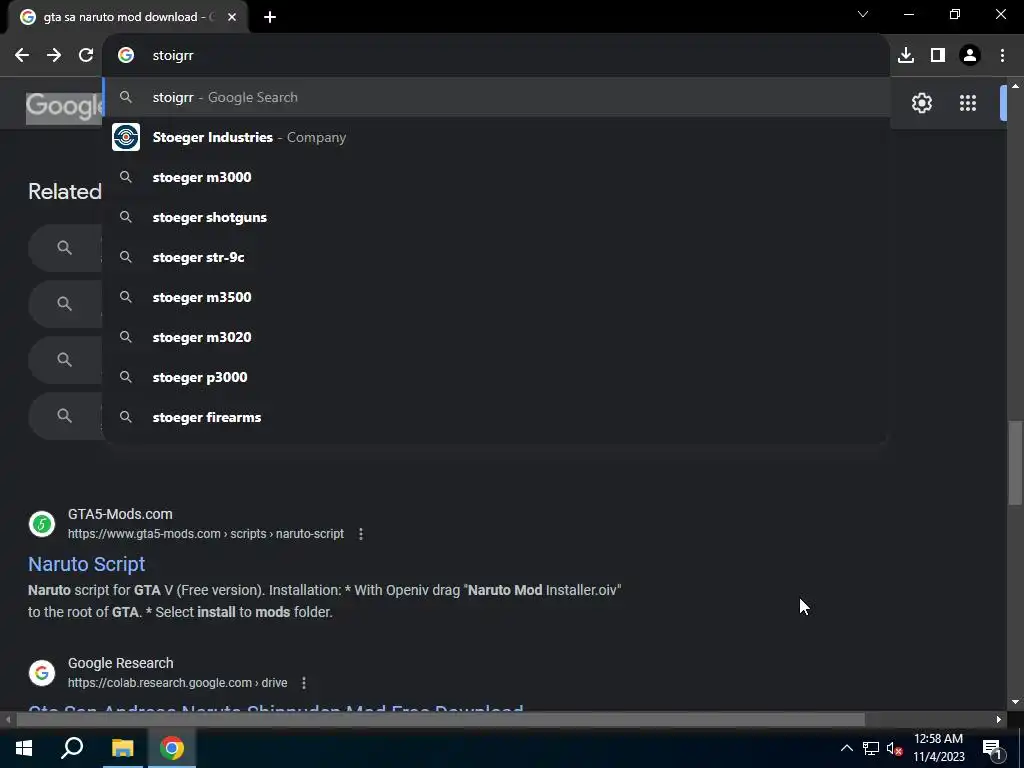Click the muted volume icon in tray
The height and width of the screenshot is (768, 1024).
894,748
